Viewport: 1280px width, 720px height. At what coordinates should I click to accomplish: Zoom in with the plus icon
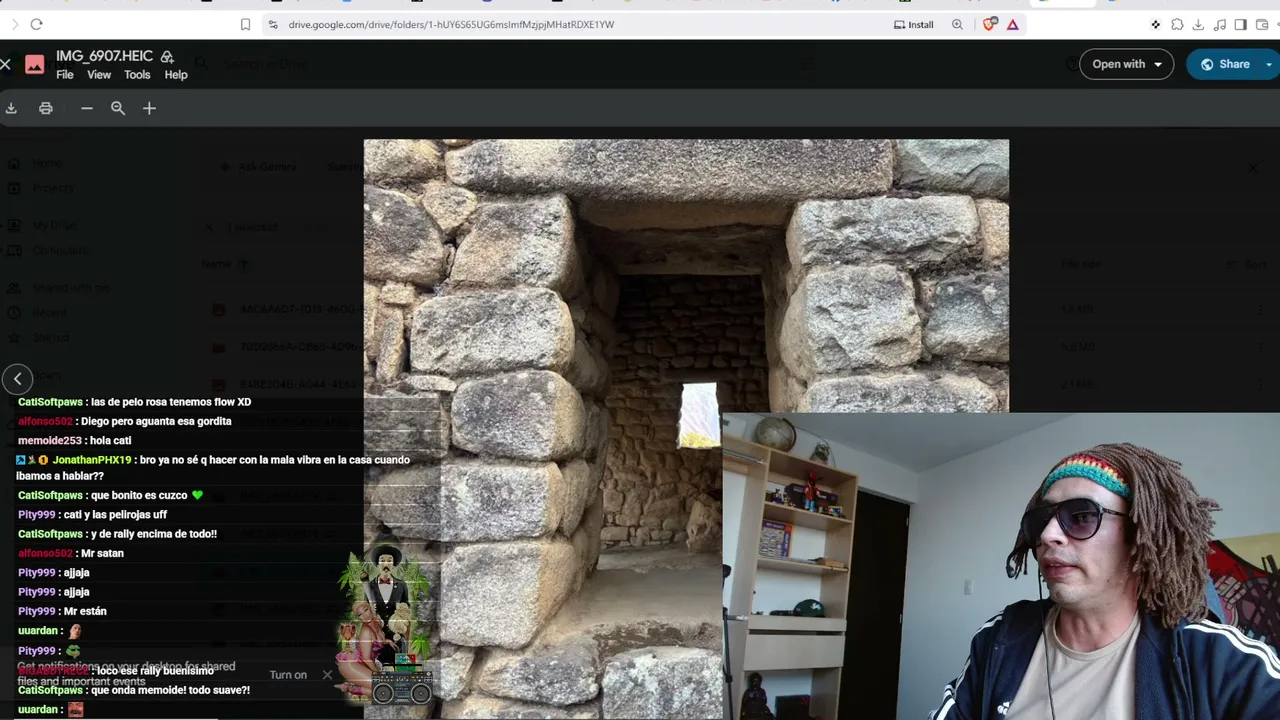[x=149, y=108]
